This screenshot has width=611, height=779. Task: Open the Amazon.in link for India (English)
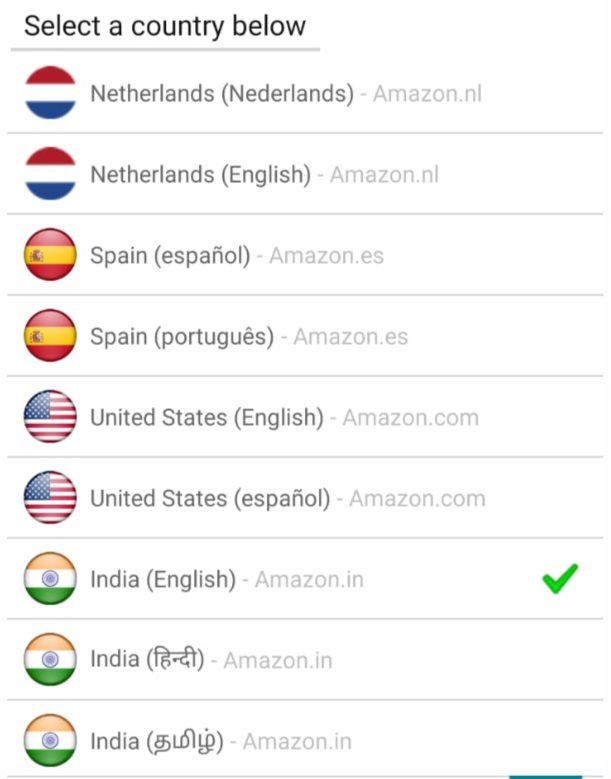tap(309, 580)
